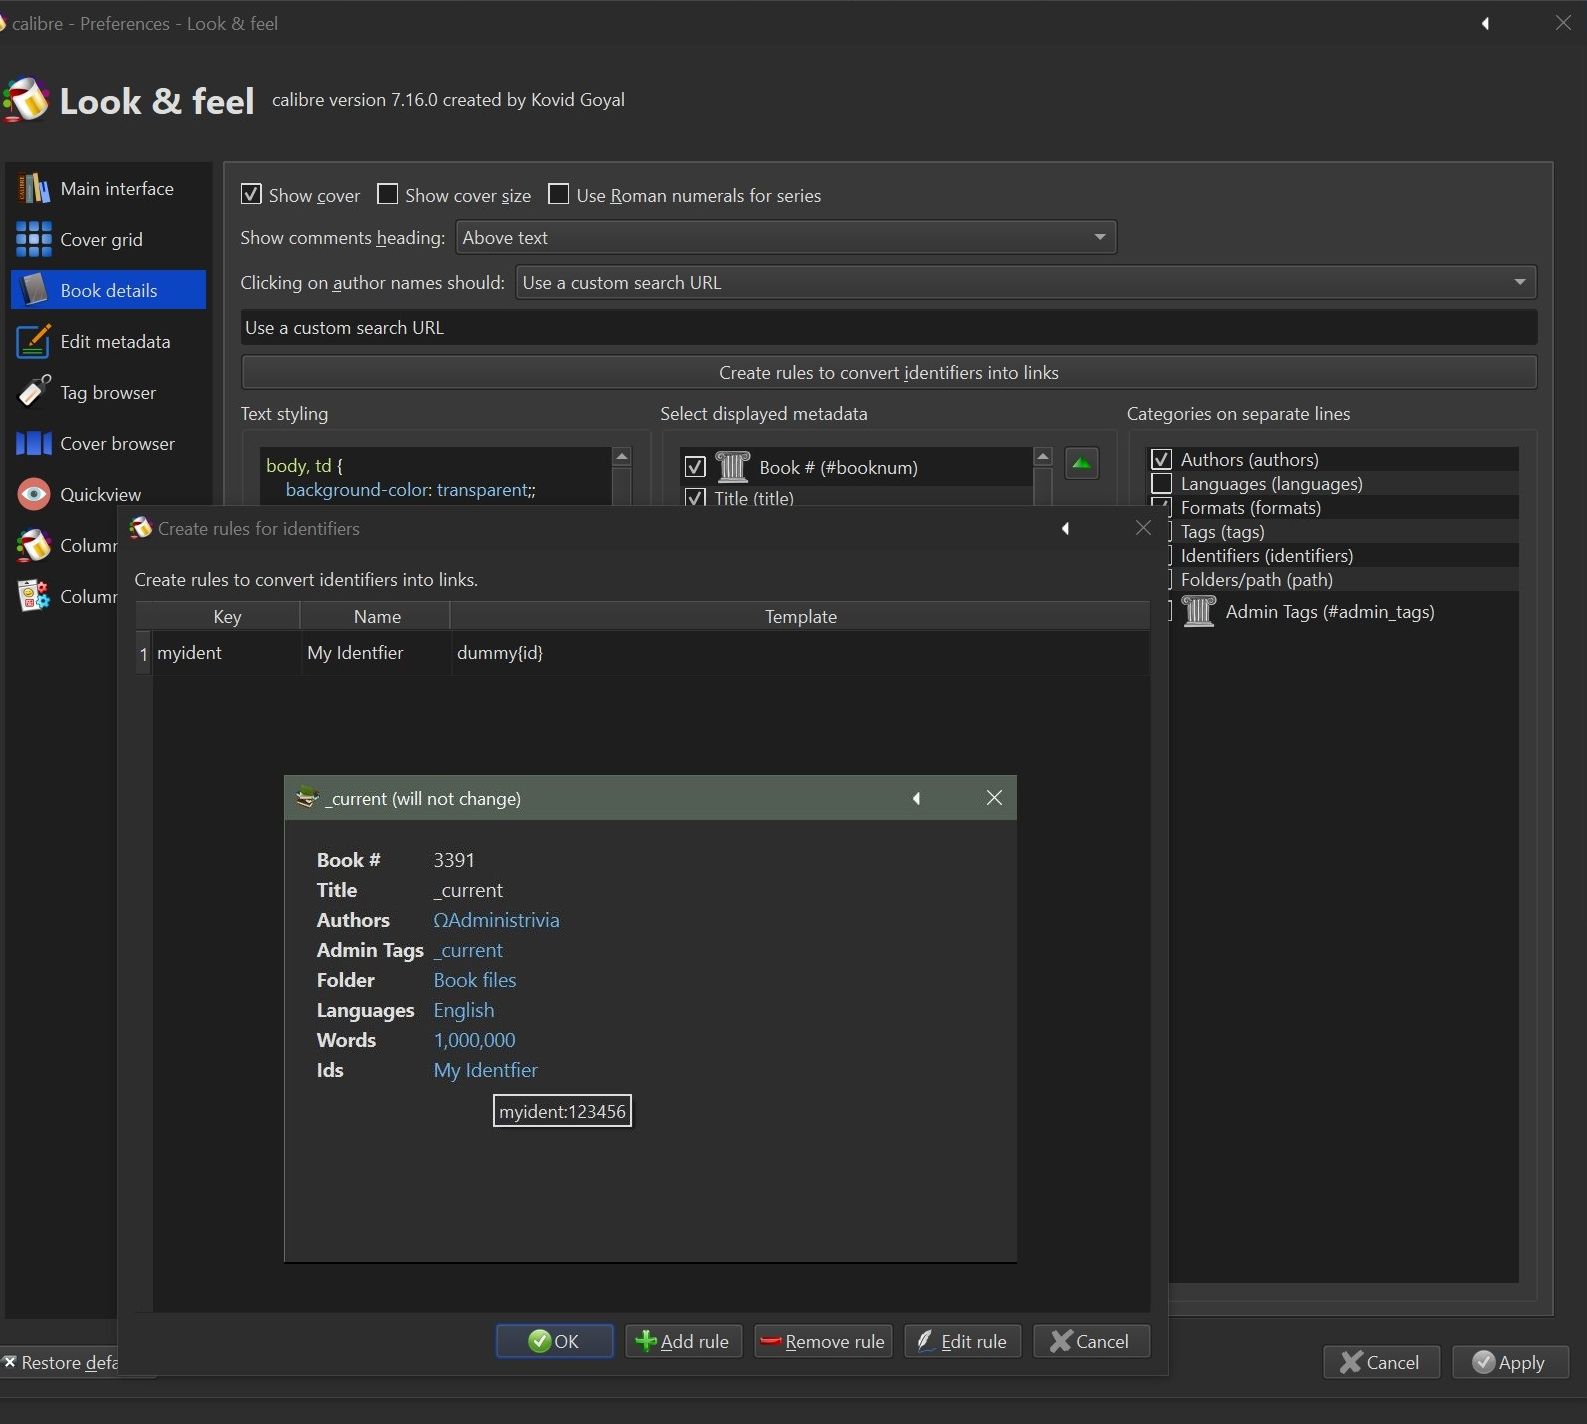This screenshot has width=1587, height=1424.
Task: Click the Quickview eye icon
Action: pos(34,494)
